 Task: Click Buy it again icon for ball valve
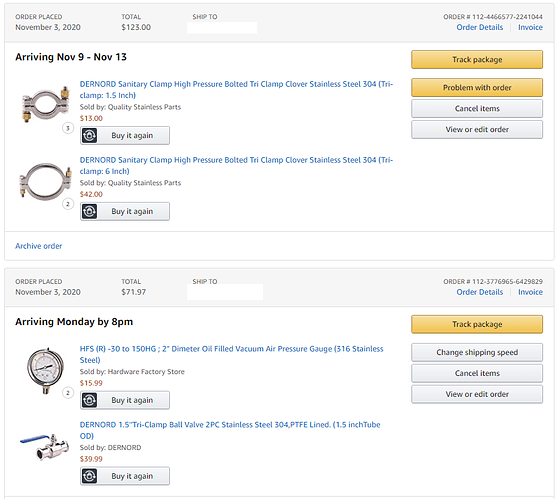[x=89, y=476]
